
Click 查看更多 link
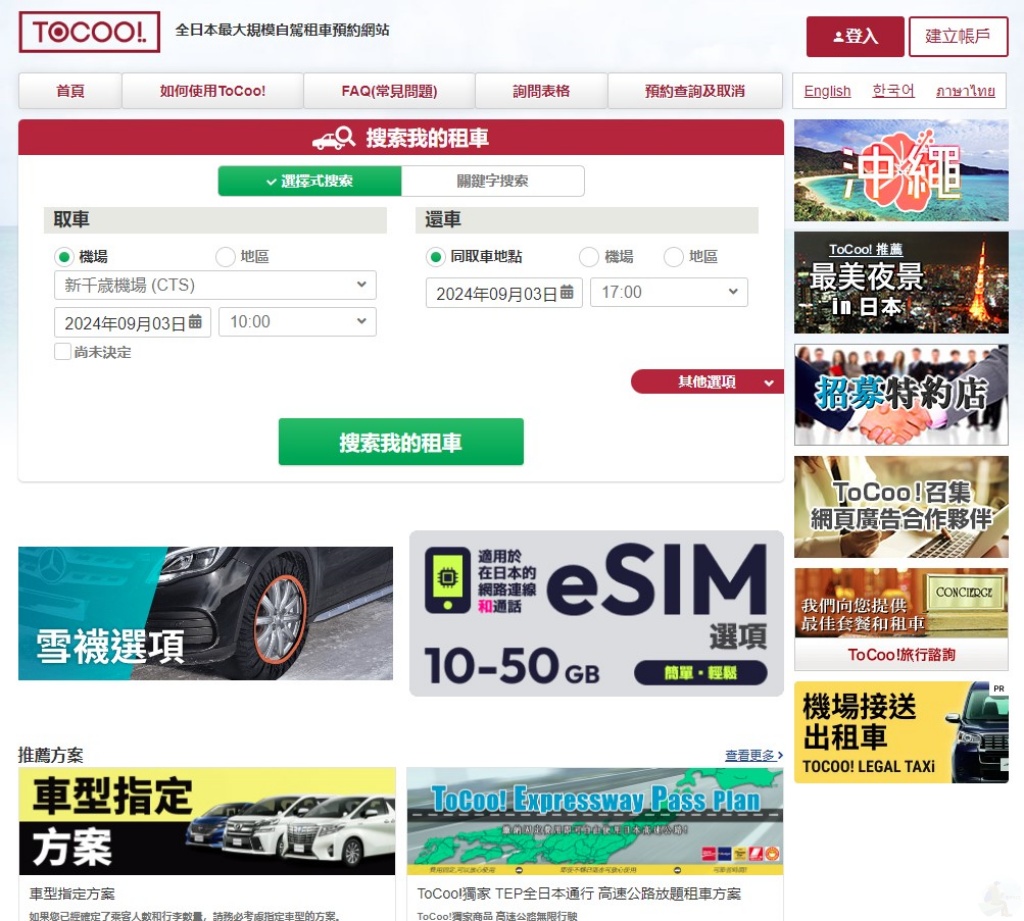tap(754, 755)
